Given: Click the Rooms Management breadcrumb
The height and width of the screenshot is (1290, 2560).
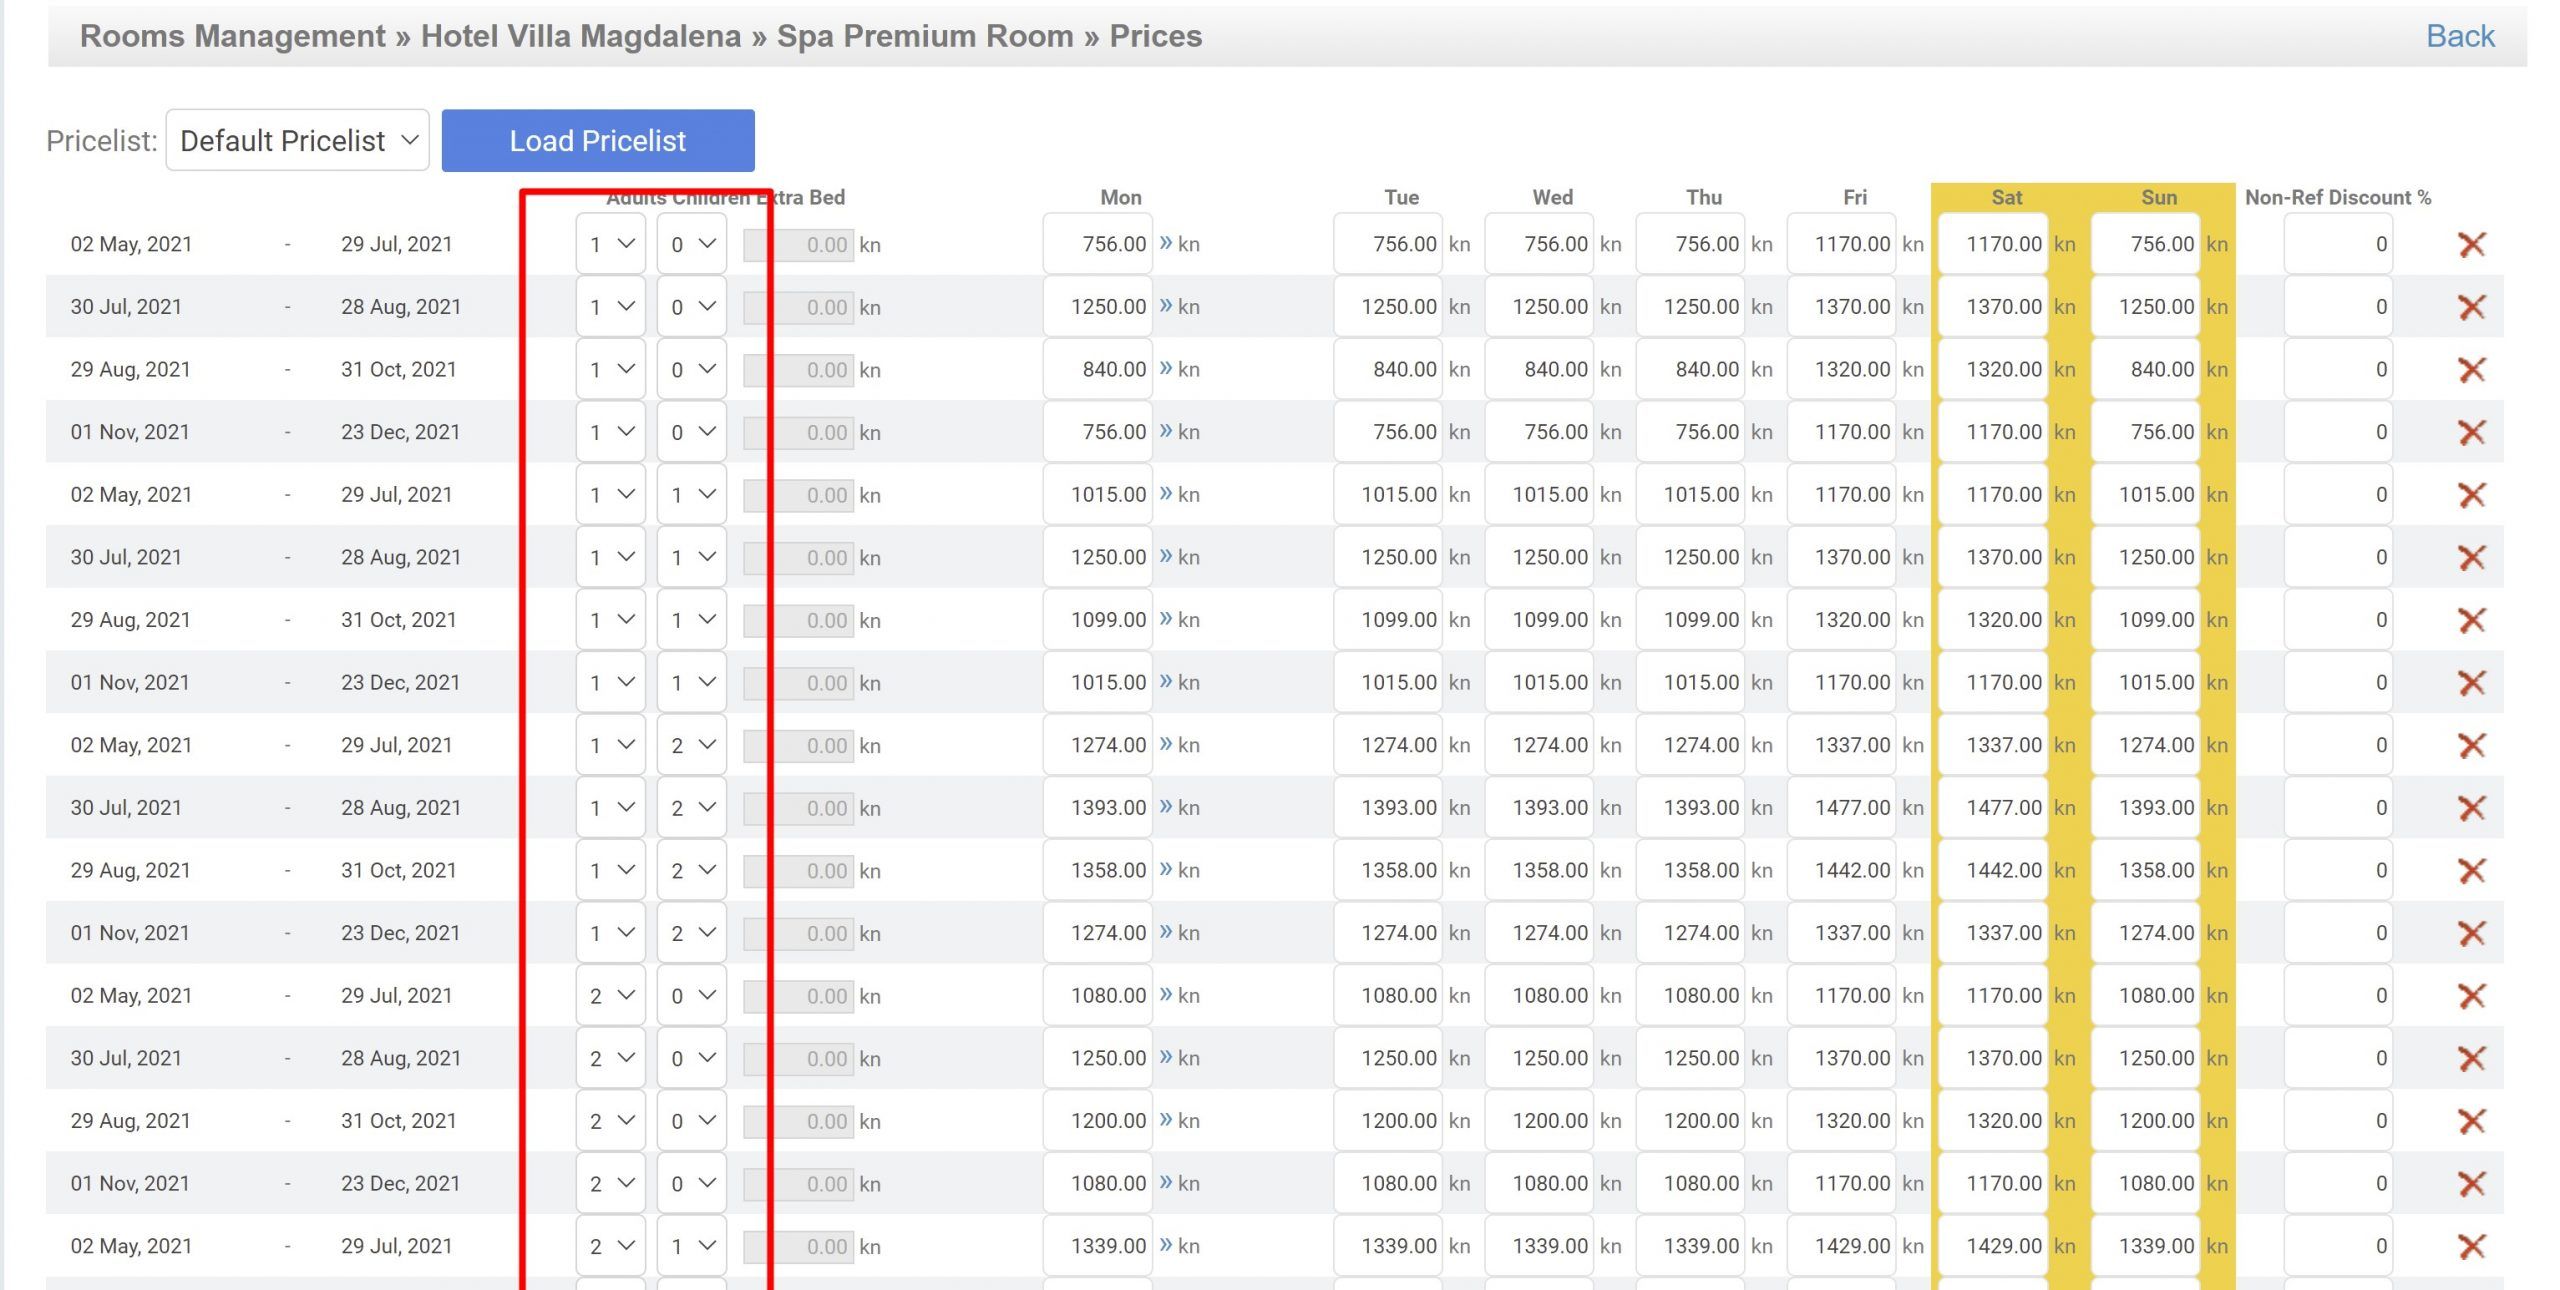Looking at the screenshot, I should tap(232, 36).
